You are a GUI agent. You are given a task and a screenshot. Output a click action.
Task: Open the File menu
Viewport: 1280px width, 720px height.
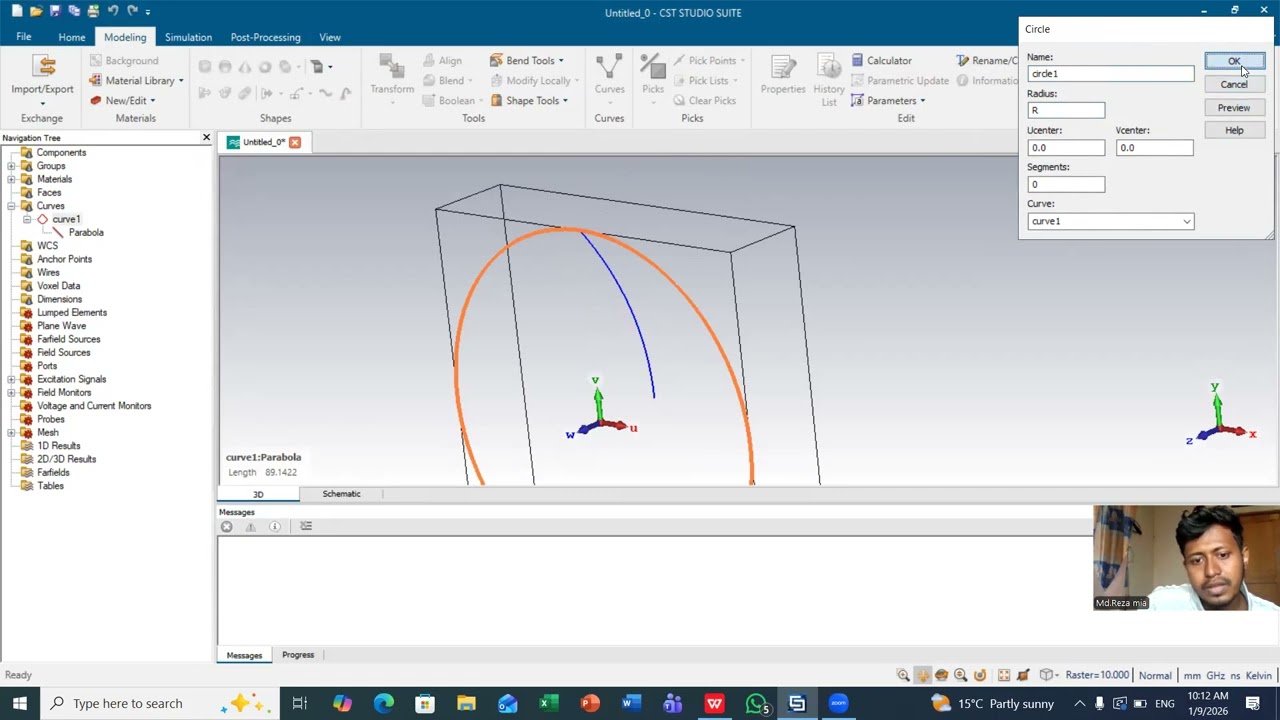23,37
